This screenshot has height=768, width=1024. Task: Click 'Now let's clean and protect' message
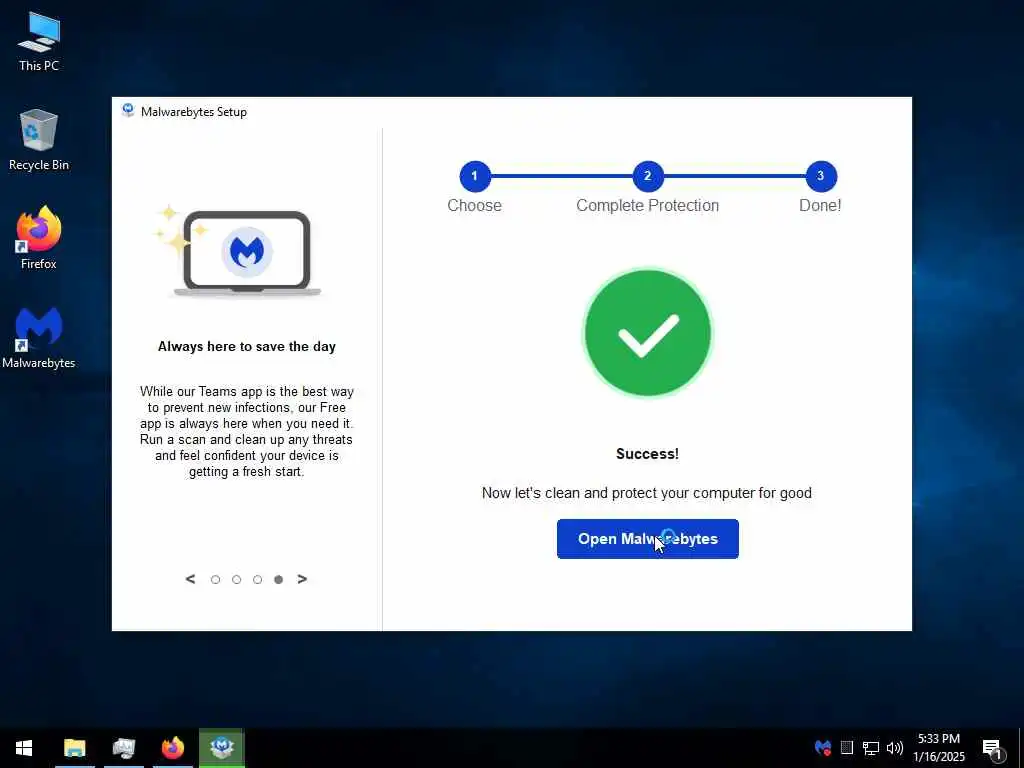[x=647, y=493]
